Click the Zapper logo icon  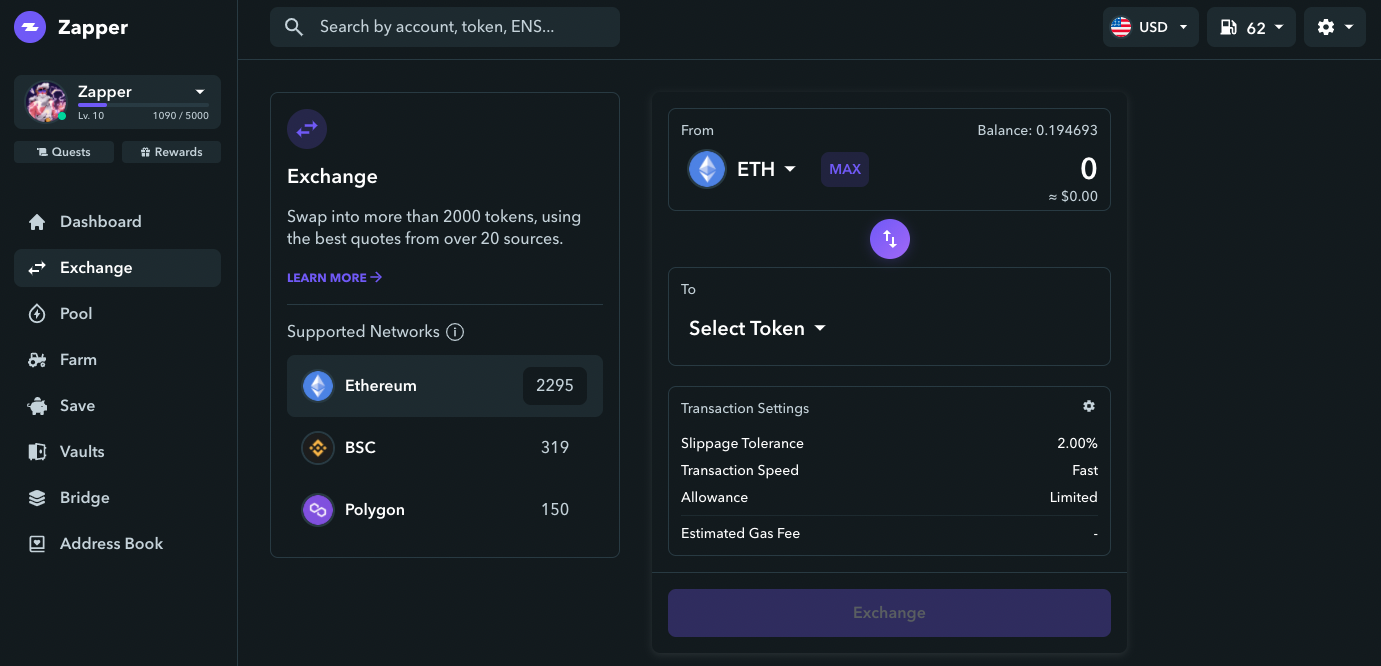tap(30, 27)
